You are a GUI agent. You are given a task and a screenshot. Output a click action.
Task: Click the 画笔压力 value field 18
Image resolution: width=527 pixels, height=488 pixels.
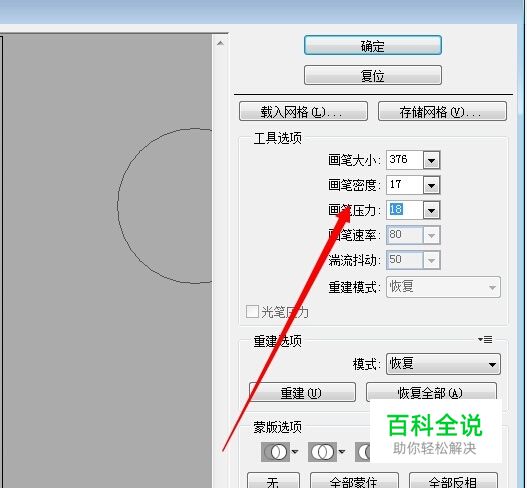[405, 210]
